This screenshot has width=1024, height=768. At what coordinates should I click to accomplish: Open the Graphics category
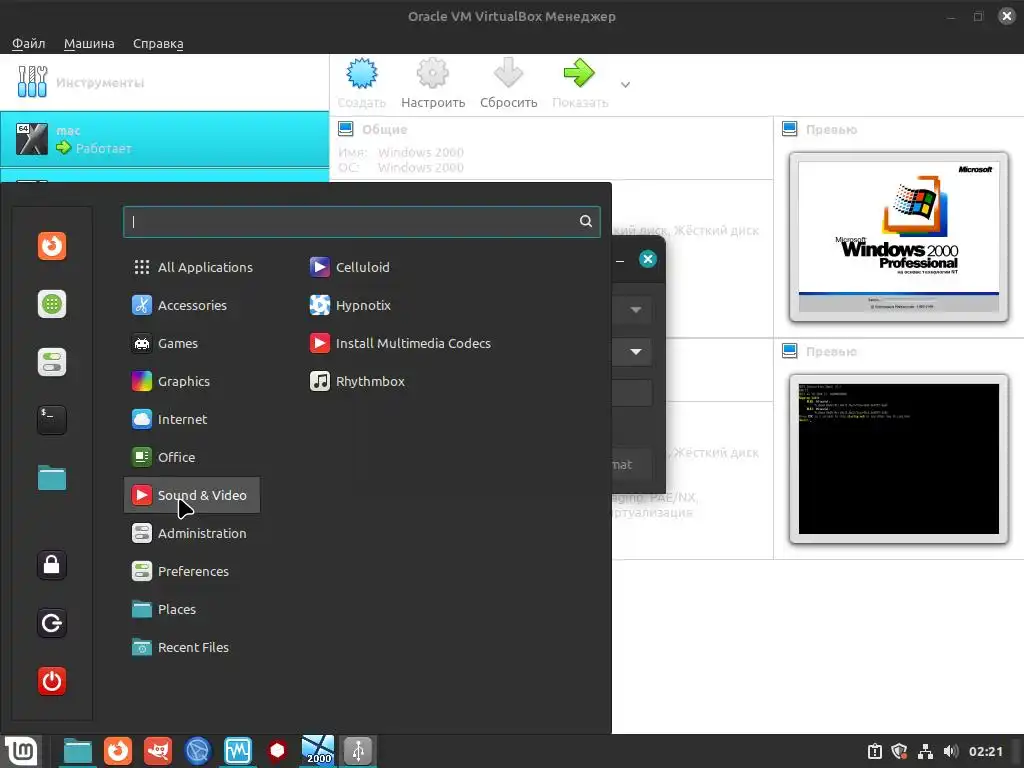tap(192, 381)
